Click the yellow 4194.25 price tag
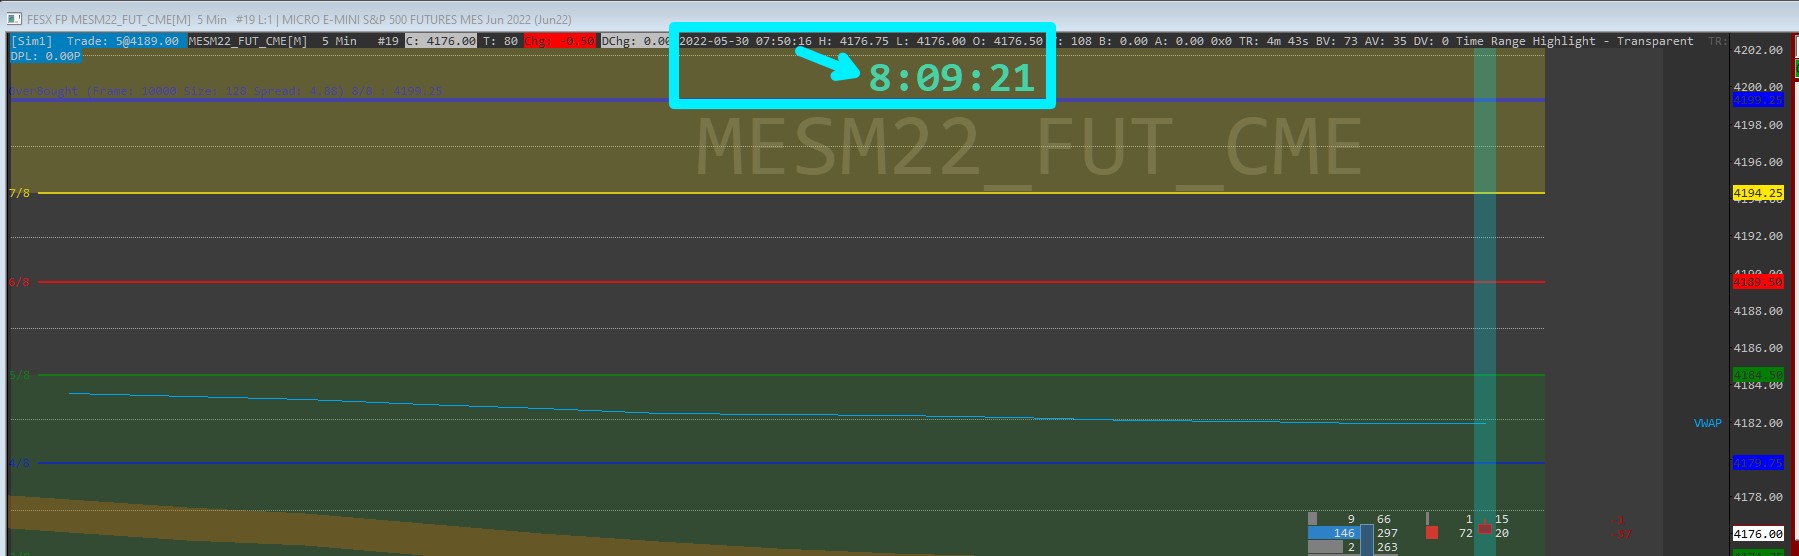 pos(1758,193)
